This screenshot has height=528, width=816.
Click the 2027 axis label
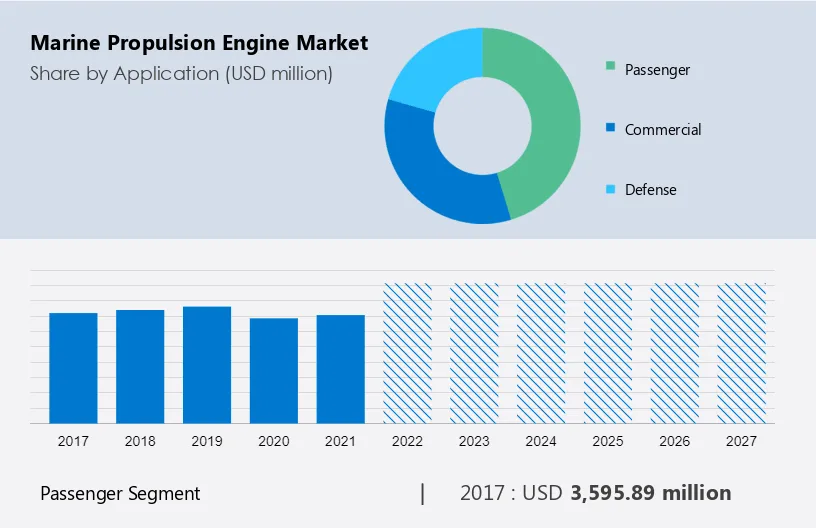[x=742, y=441]
